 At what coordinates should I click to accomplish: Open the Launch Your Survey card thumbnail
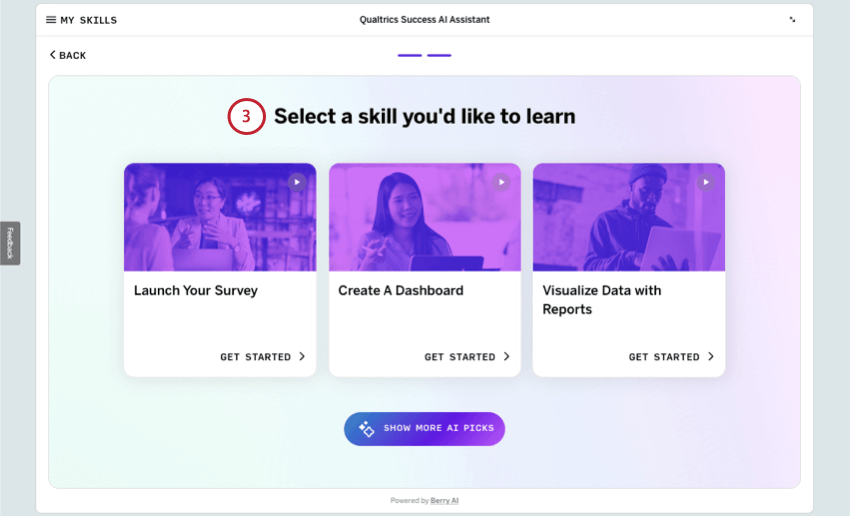[x=220, y=217]
